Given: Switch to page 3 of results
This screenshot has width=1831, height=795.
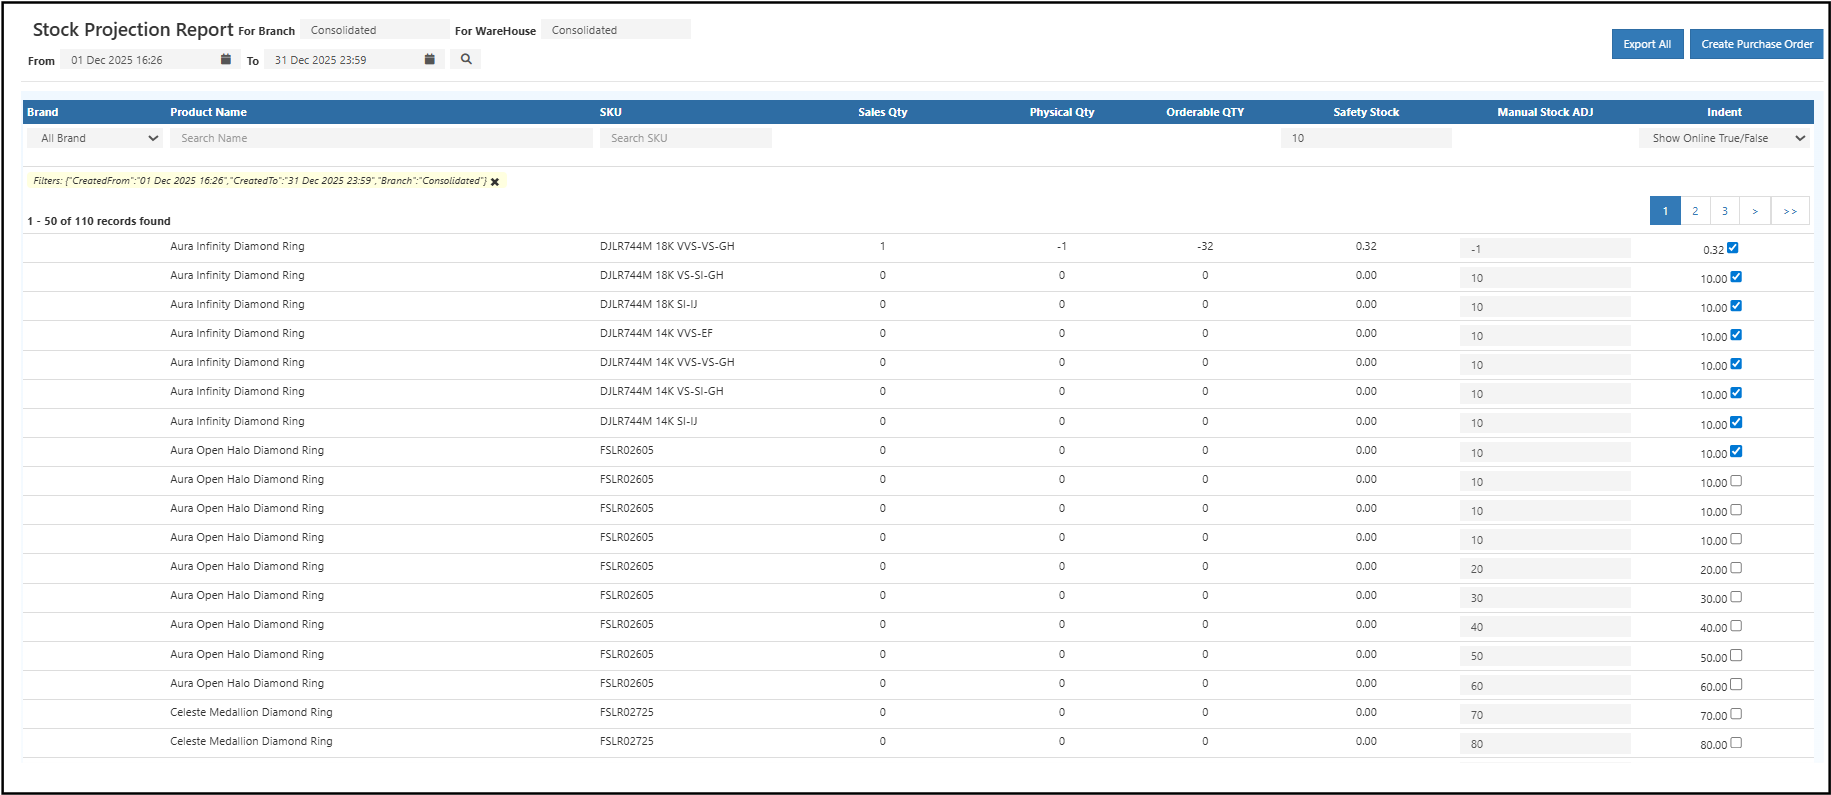Looking at the screenshot, I should (x=1725, y=211).
